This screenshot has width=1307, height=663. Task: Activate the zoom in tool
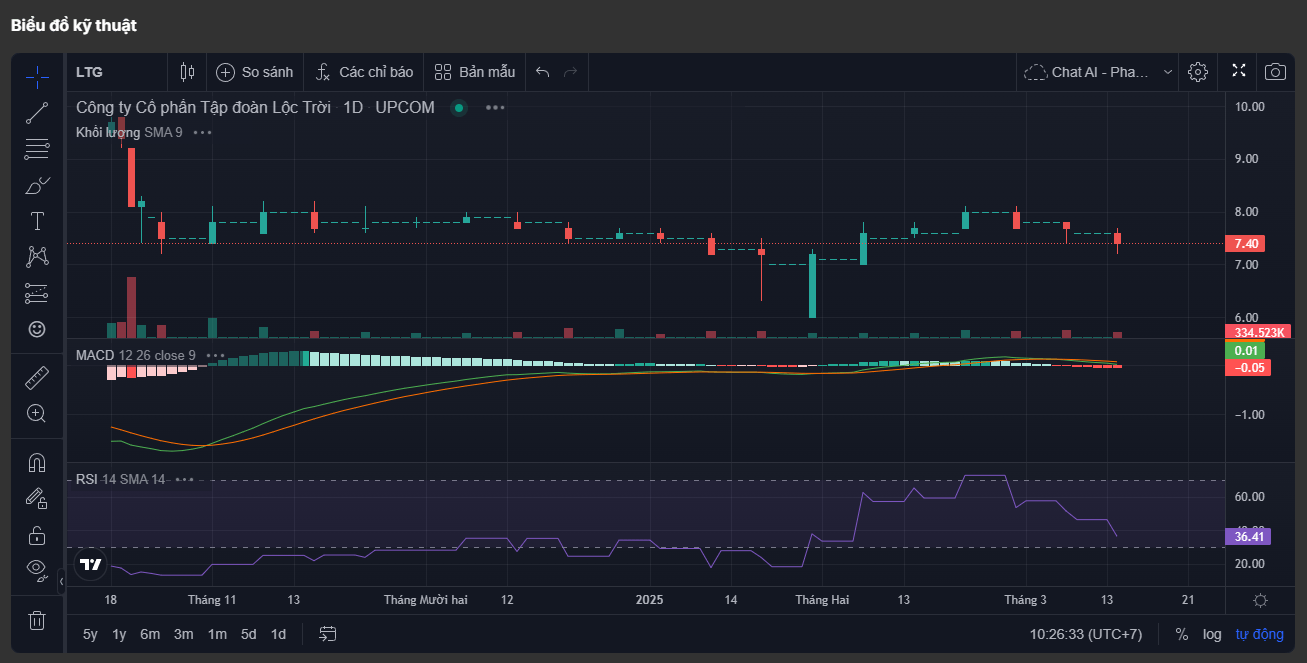coord(37,413)
